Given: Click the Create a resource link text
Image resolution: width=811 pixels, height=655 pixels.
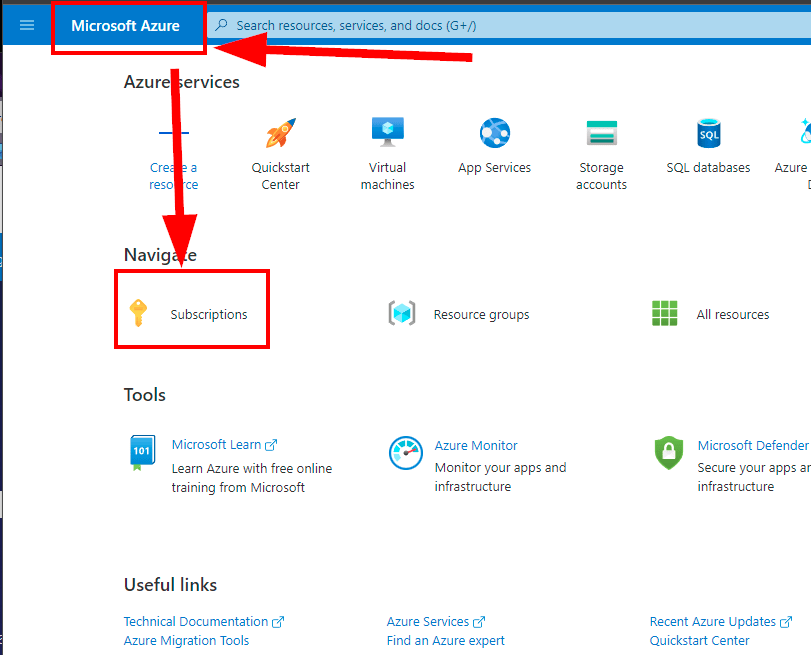Looking at the screenshot, I should [174, 176].
